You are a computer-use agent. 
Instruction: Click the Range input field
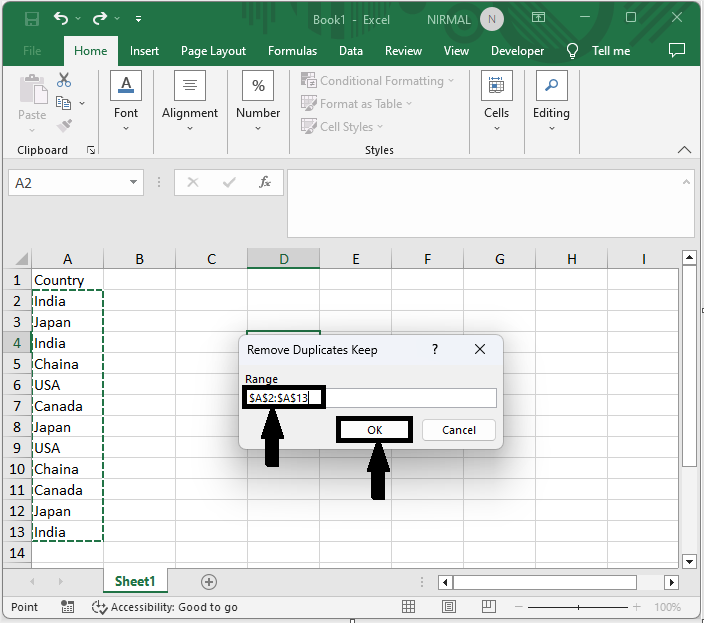coord(371,398)
